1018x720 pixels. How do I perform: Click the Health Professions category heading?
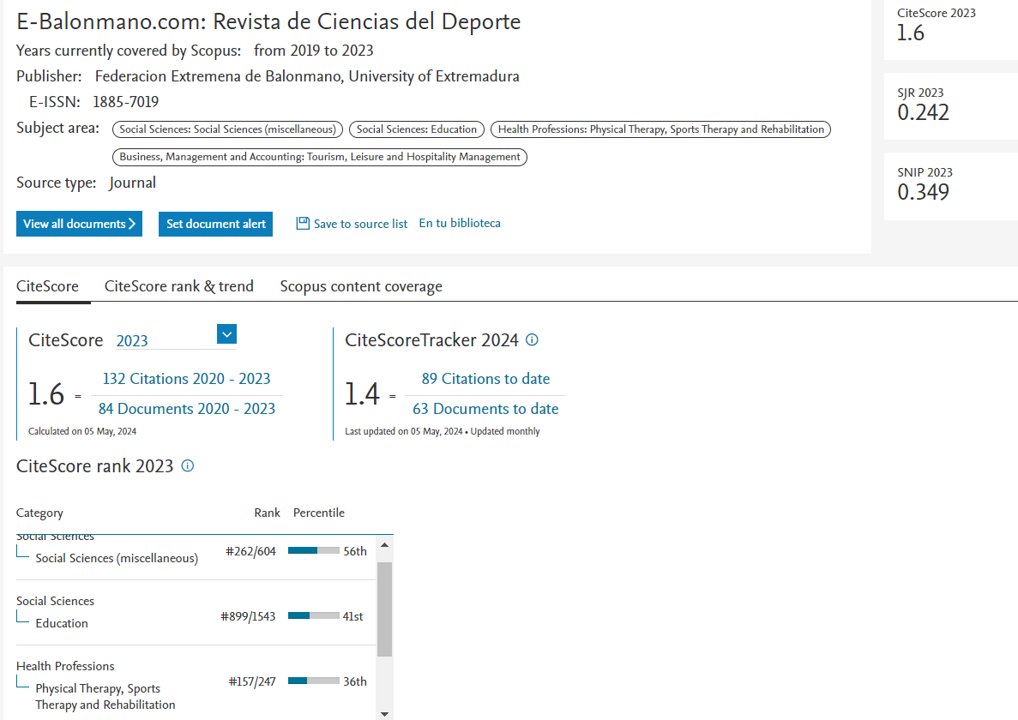[x=65, y=666]
